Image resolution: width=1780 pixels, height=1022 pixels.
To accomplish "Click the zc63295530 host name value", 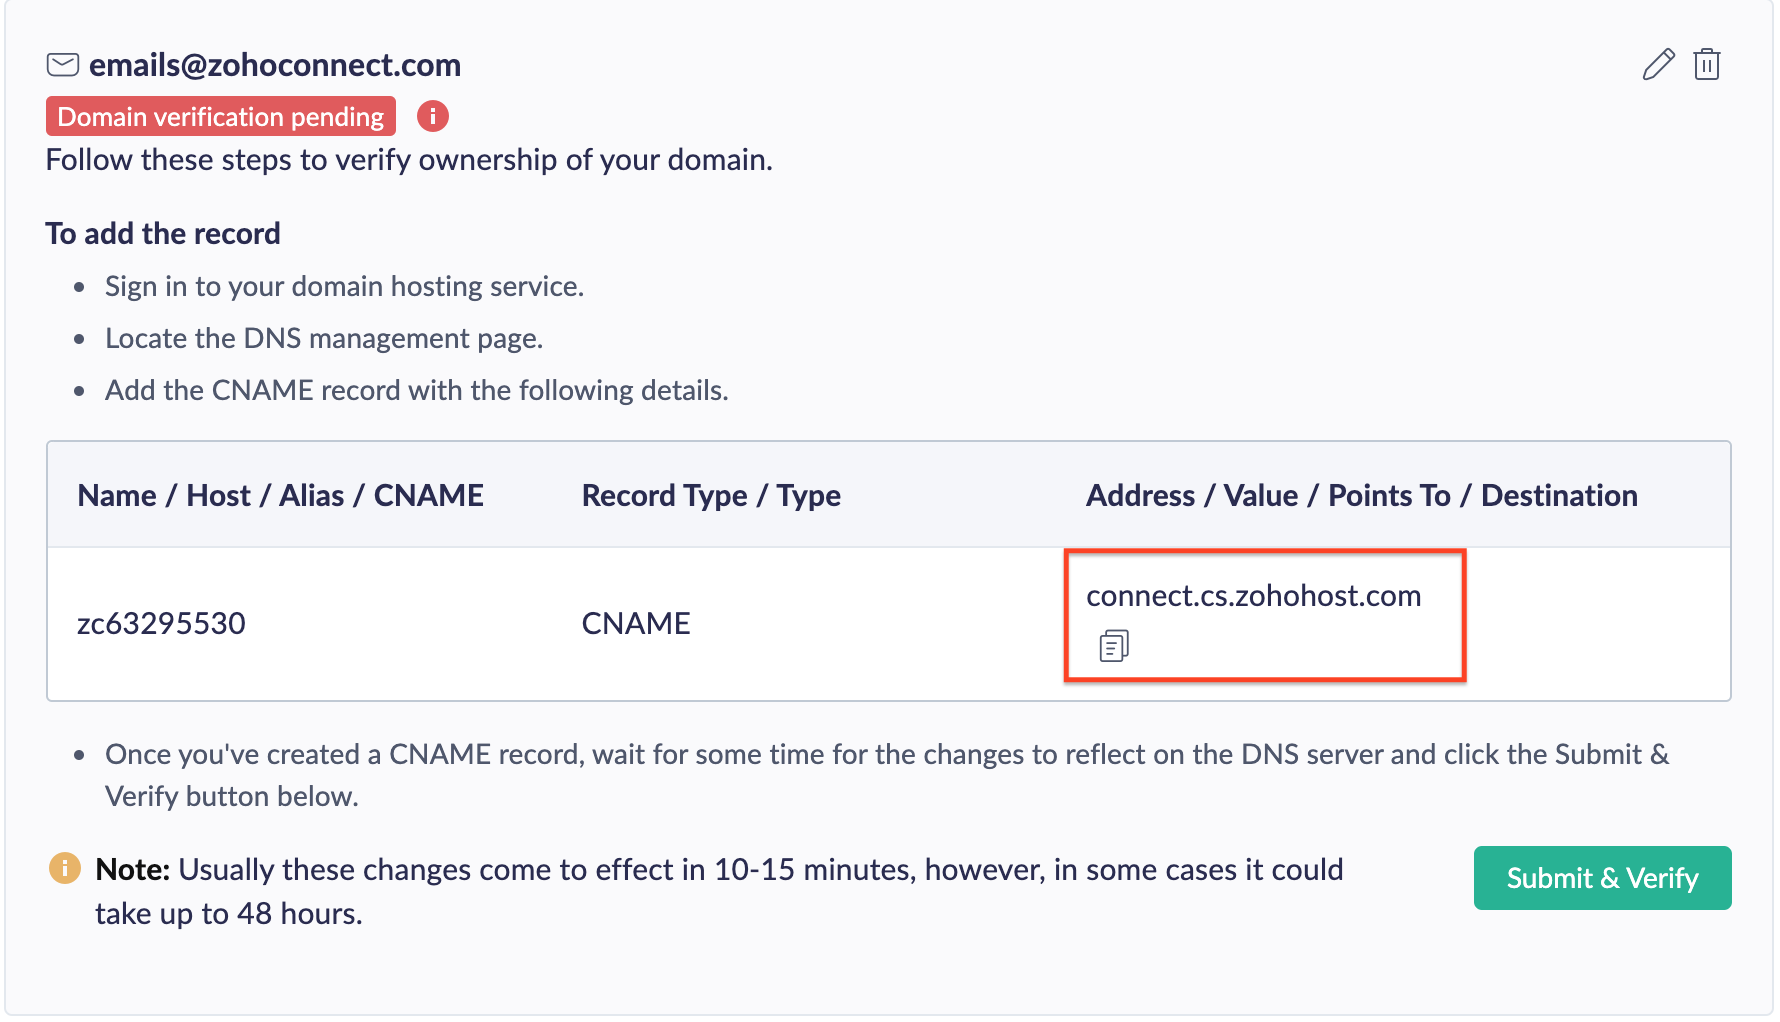I will coord(161,624).
